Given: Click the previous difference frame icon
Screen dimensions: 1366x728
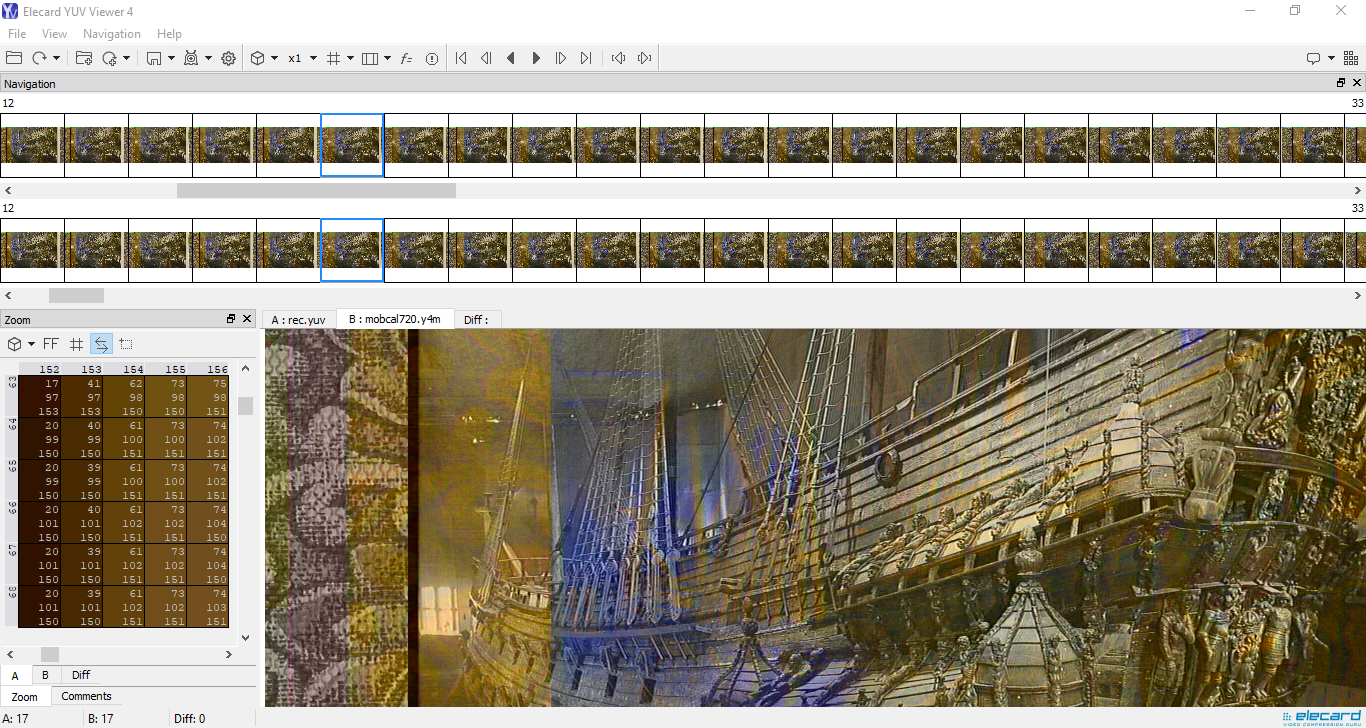Looking at the screenshot, I should 619,58.
